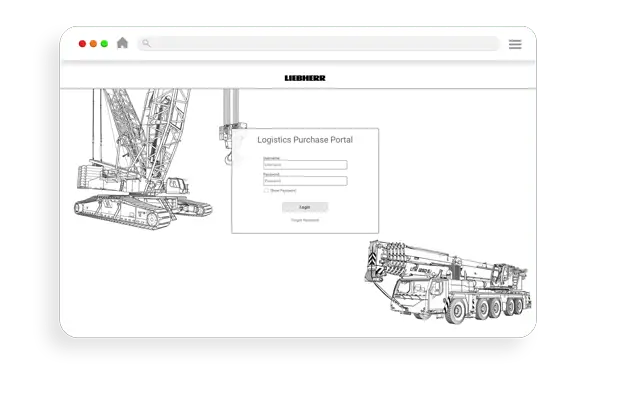Click the Show Password label text

[x=283, y=191]
